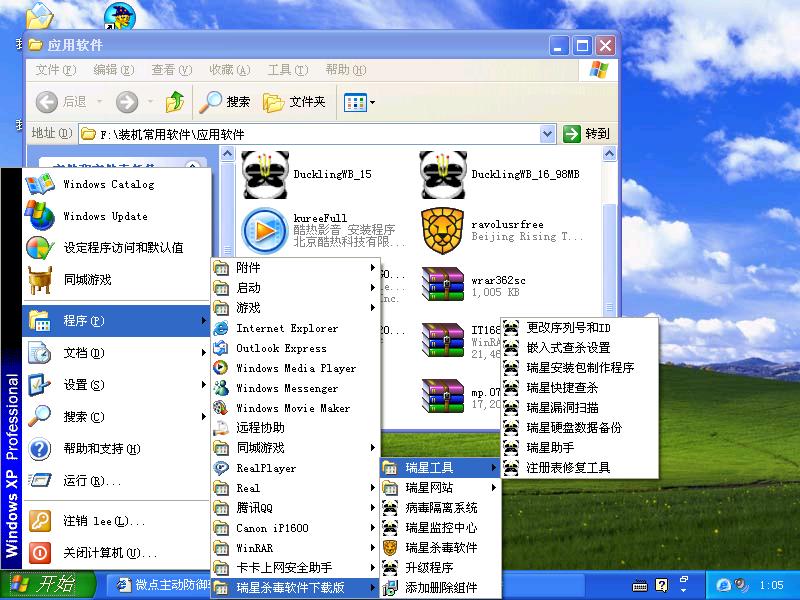This screenshot has height=600, width=800.
Task: Click 微点主动防御 taskbar button
Action: pyautogui.click(x=161, y=585)
